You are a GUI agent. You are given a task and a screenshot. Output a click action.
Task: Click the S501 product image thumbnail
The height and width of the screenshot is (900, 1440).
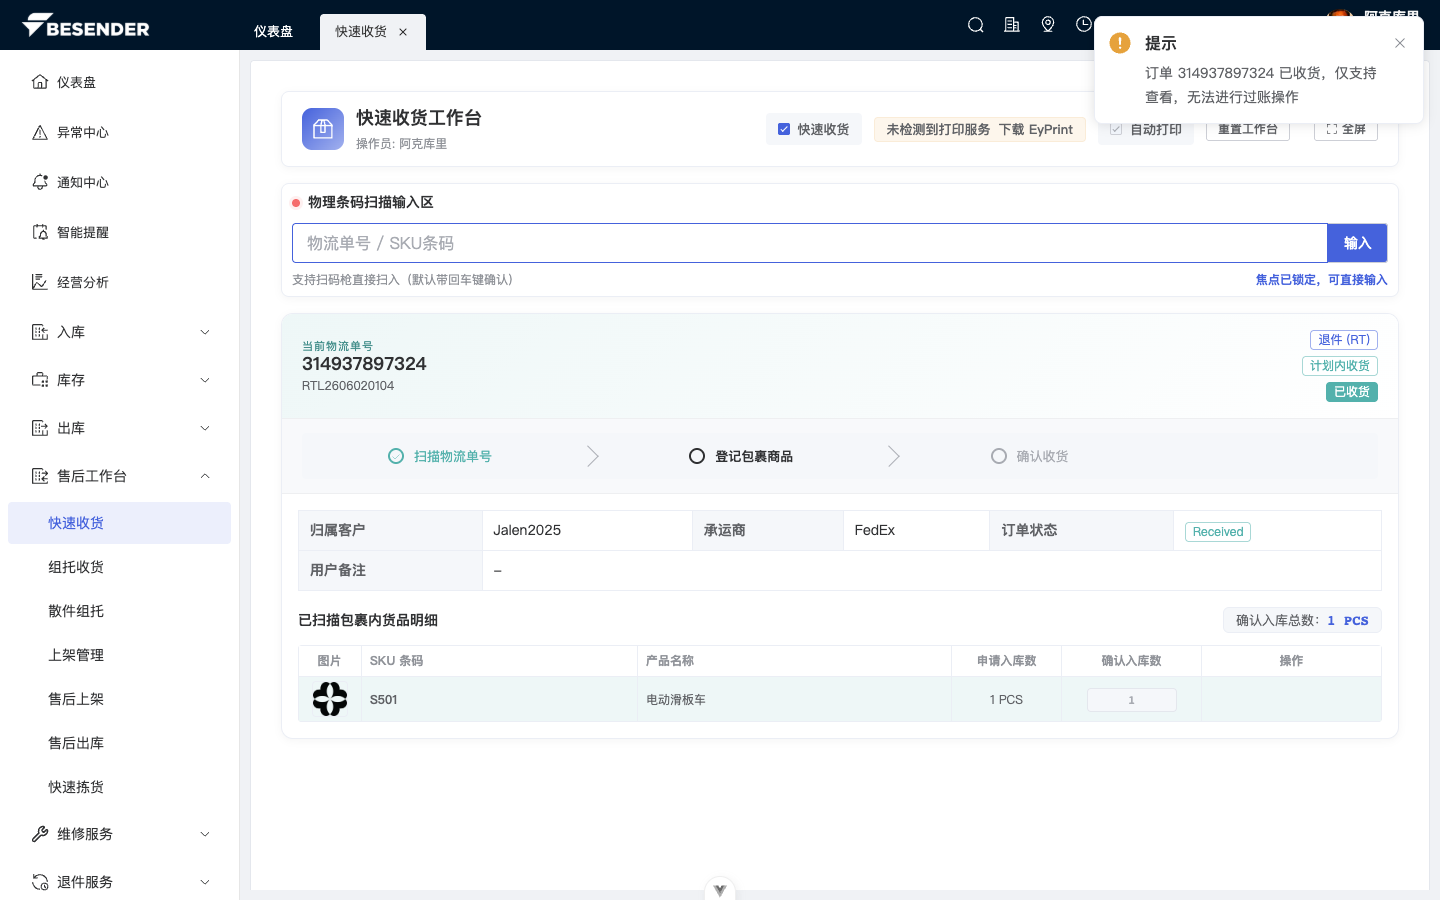[x=330, y=699]
